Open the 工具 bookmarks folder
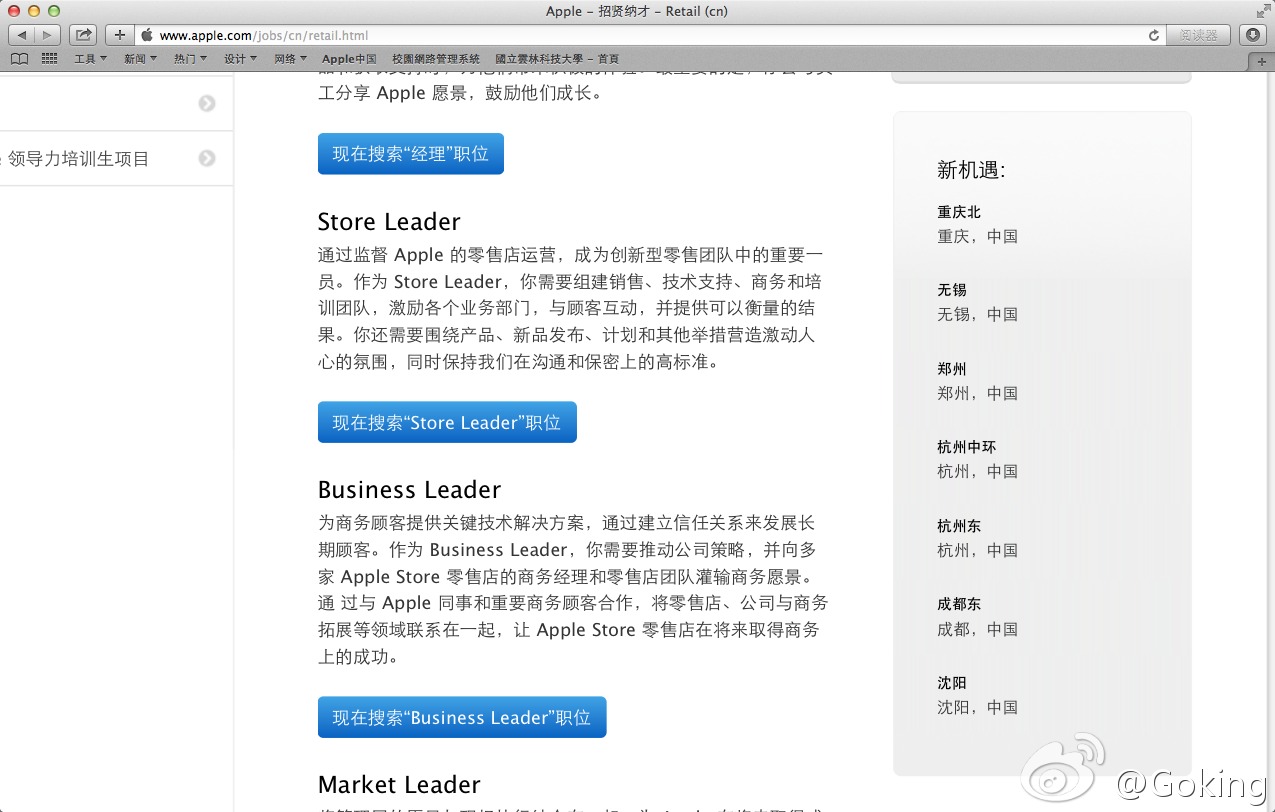 click(91, 59)
